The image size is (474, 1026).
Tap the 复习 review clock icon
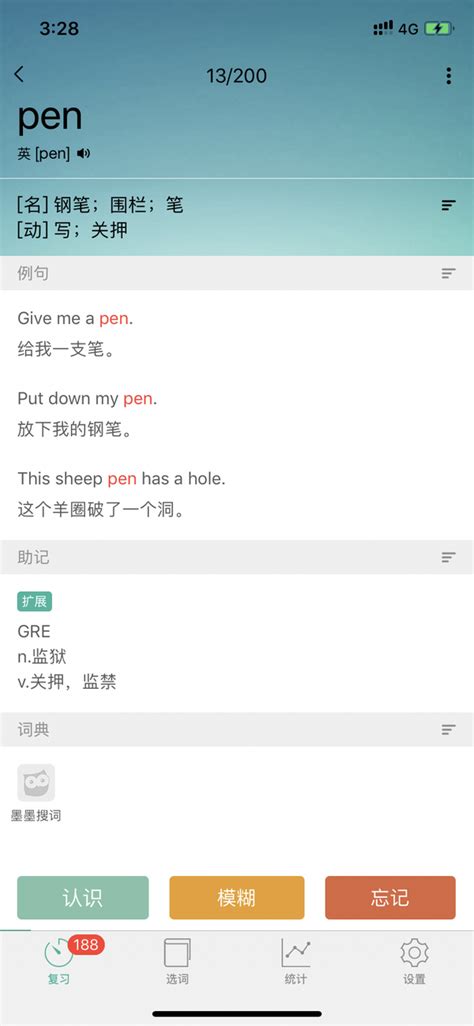(58, 953)
